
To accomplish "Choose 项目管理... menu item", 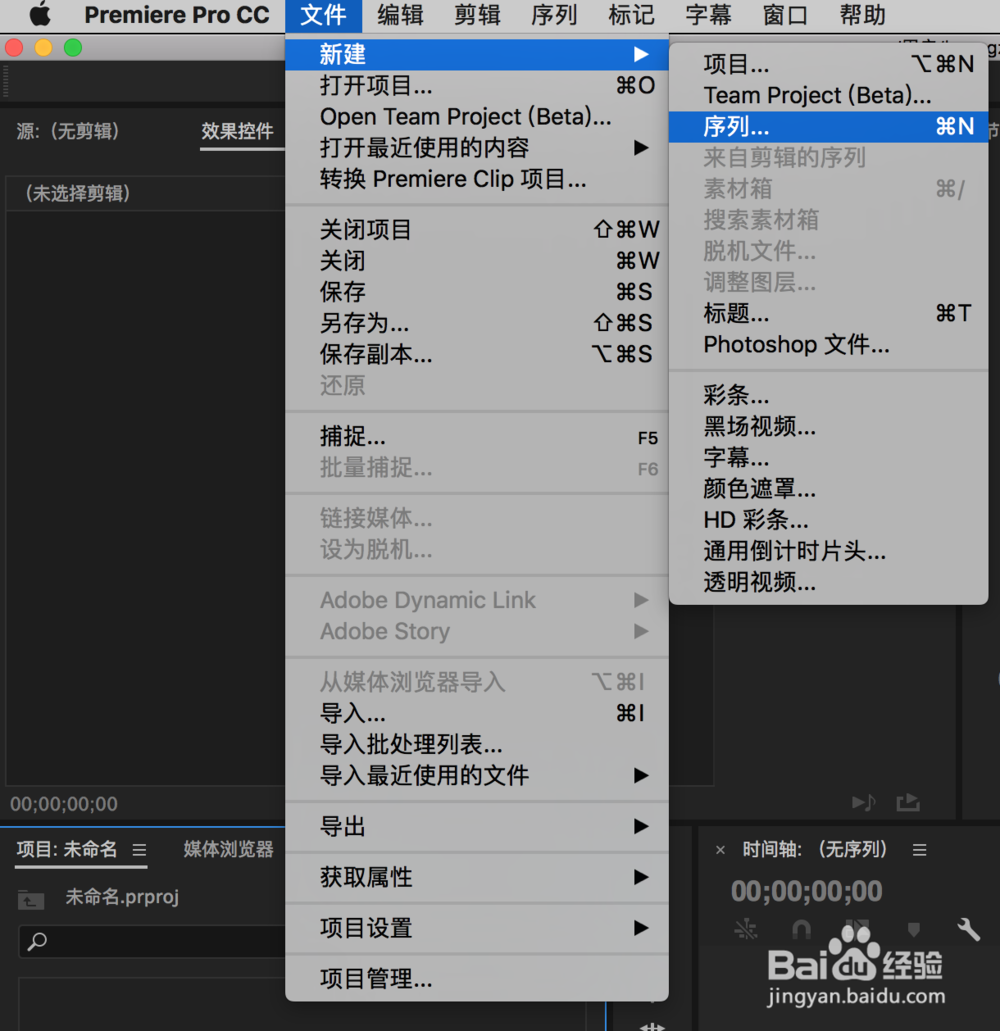I will pyautogui.click(x=477, y=979).
